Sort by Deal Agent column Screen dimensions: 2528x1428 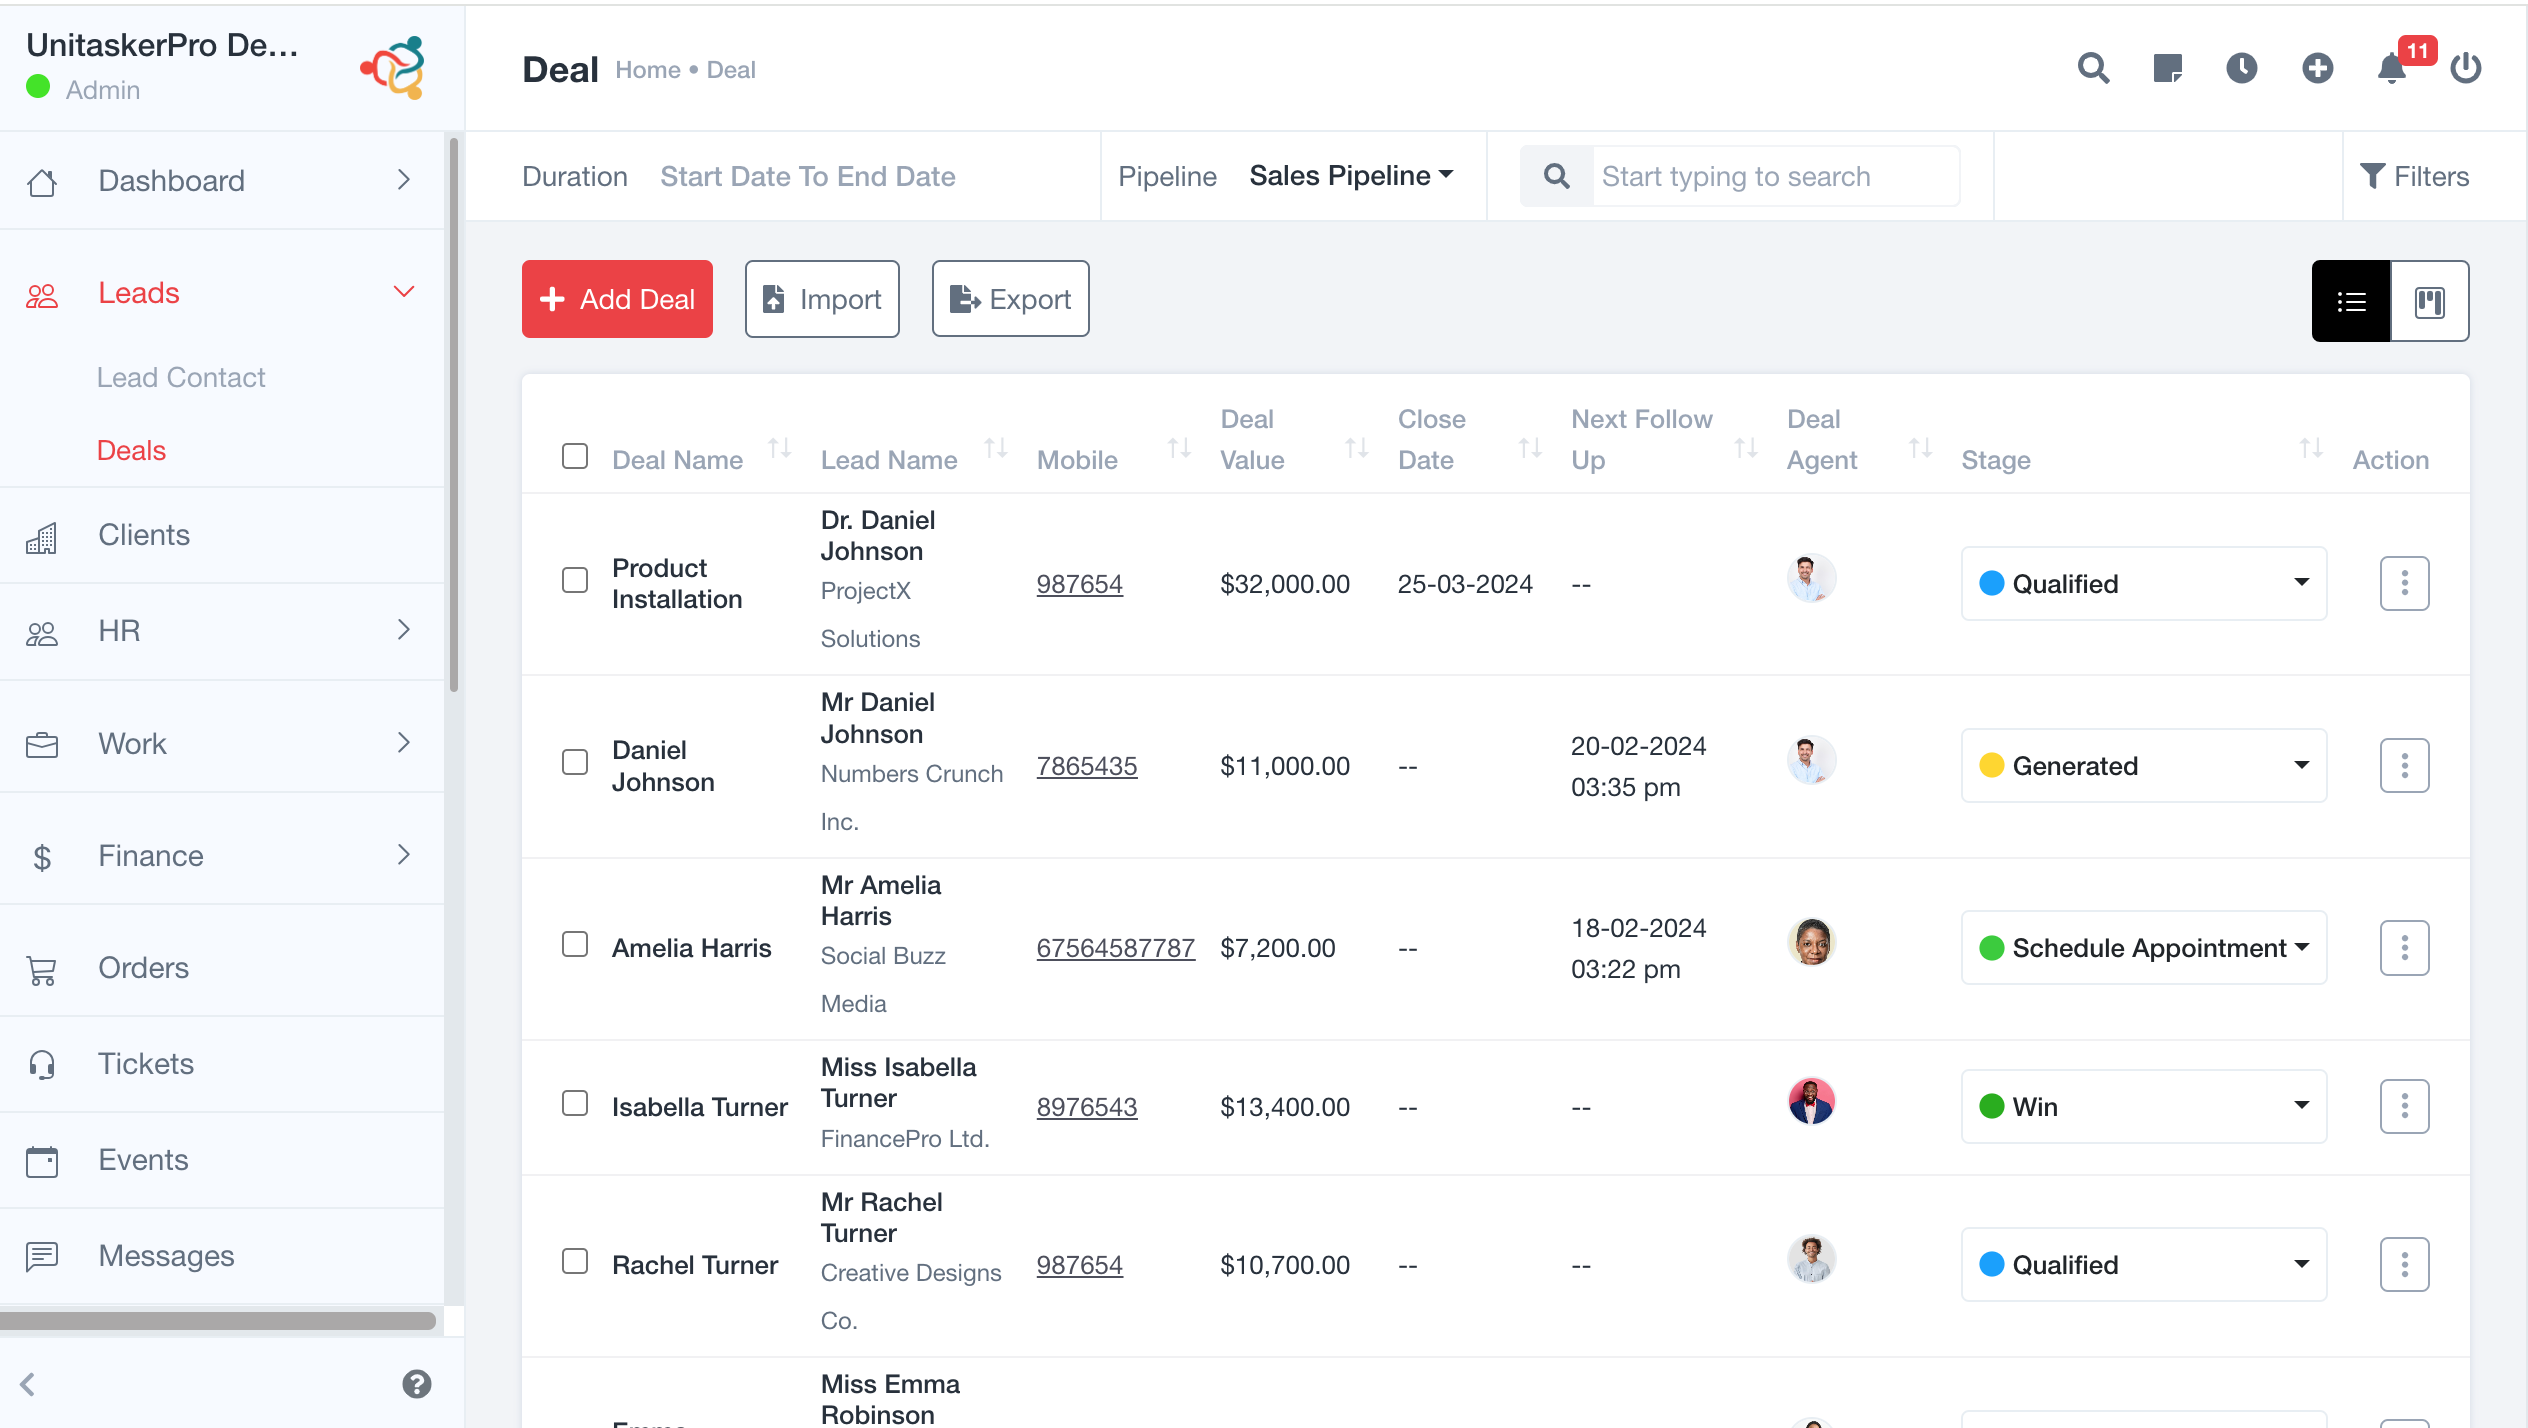pyautogui.click(x=1920, y=447)
